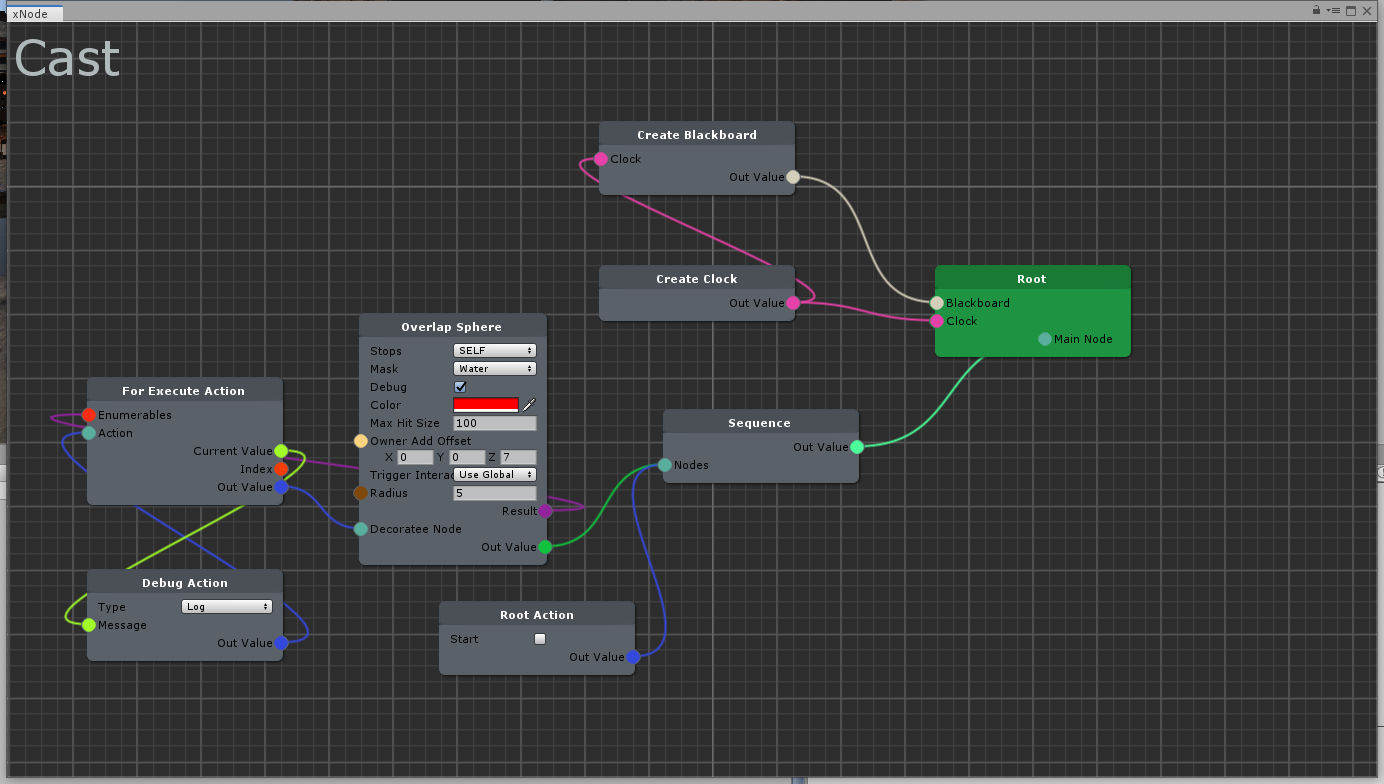This screenshot has height=784, width=1384.
Task: Open the Mask dropdown showing Water
Action: pyautogui.click(x=495, y=369)
